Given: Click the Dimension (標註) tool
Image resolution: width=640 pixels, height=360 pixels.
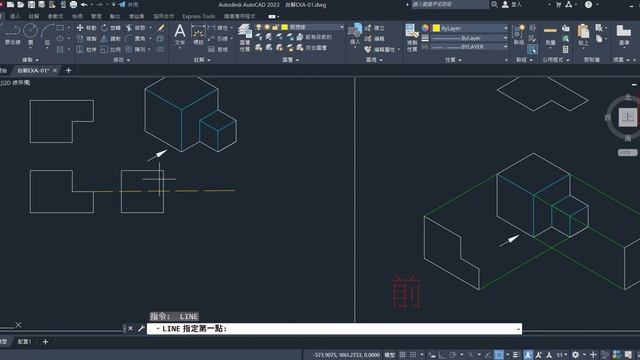Looking at the screenshot, I should click(198, 35).
